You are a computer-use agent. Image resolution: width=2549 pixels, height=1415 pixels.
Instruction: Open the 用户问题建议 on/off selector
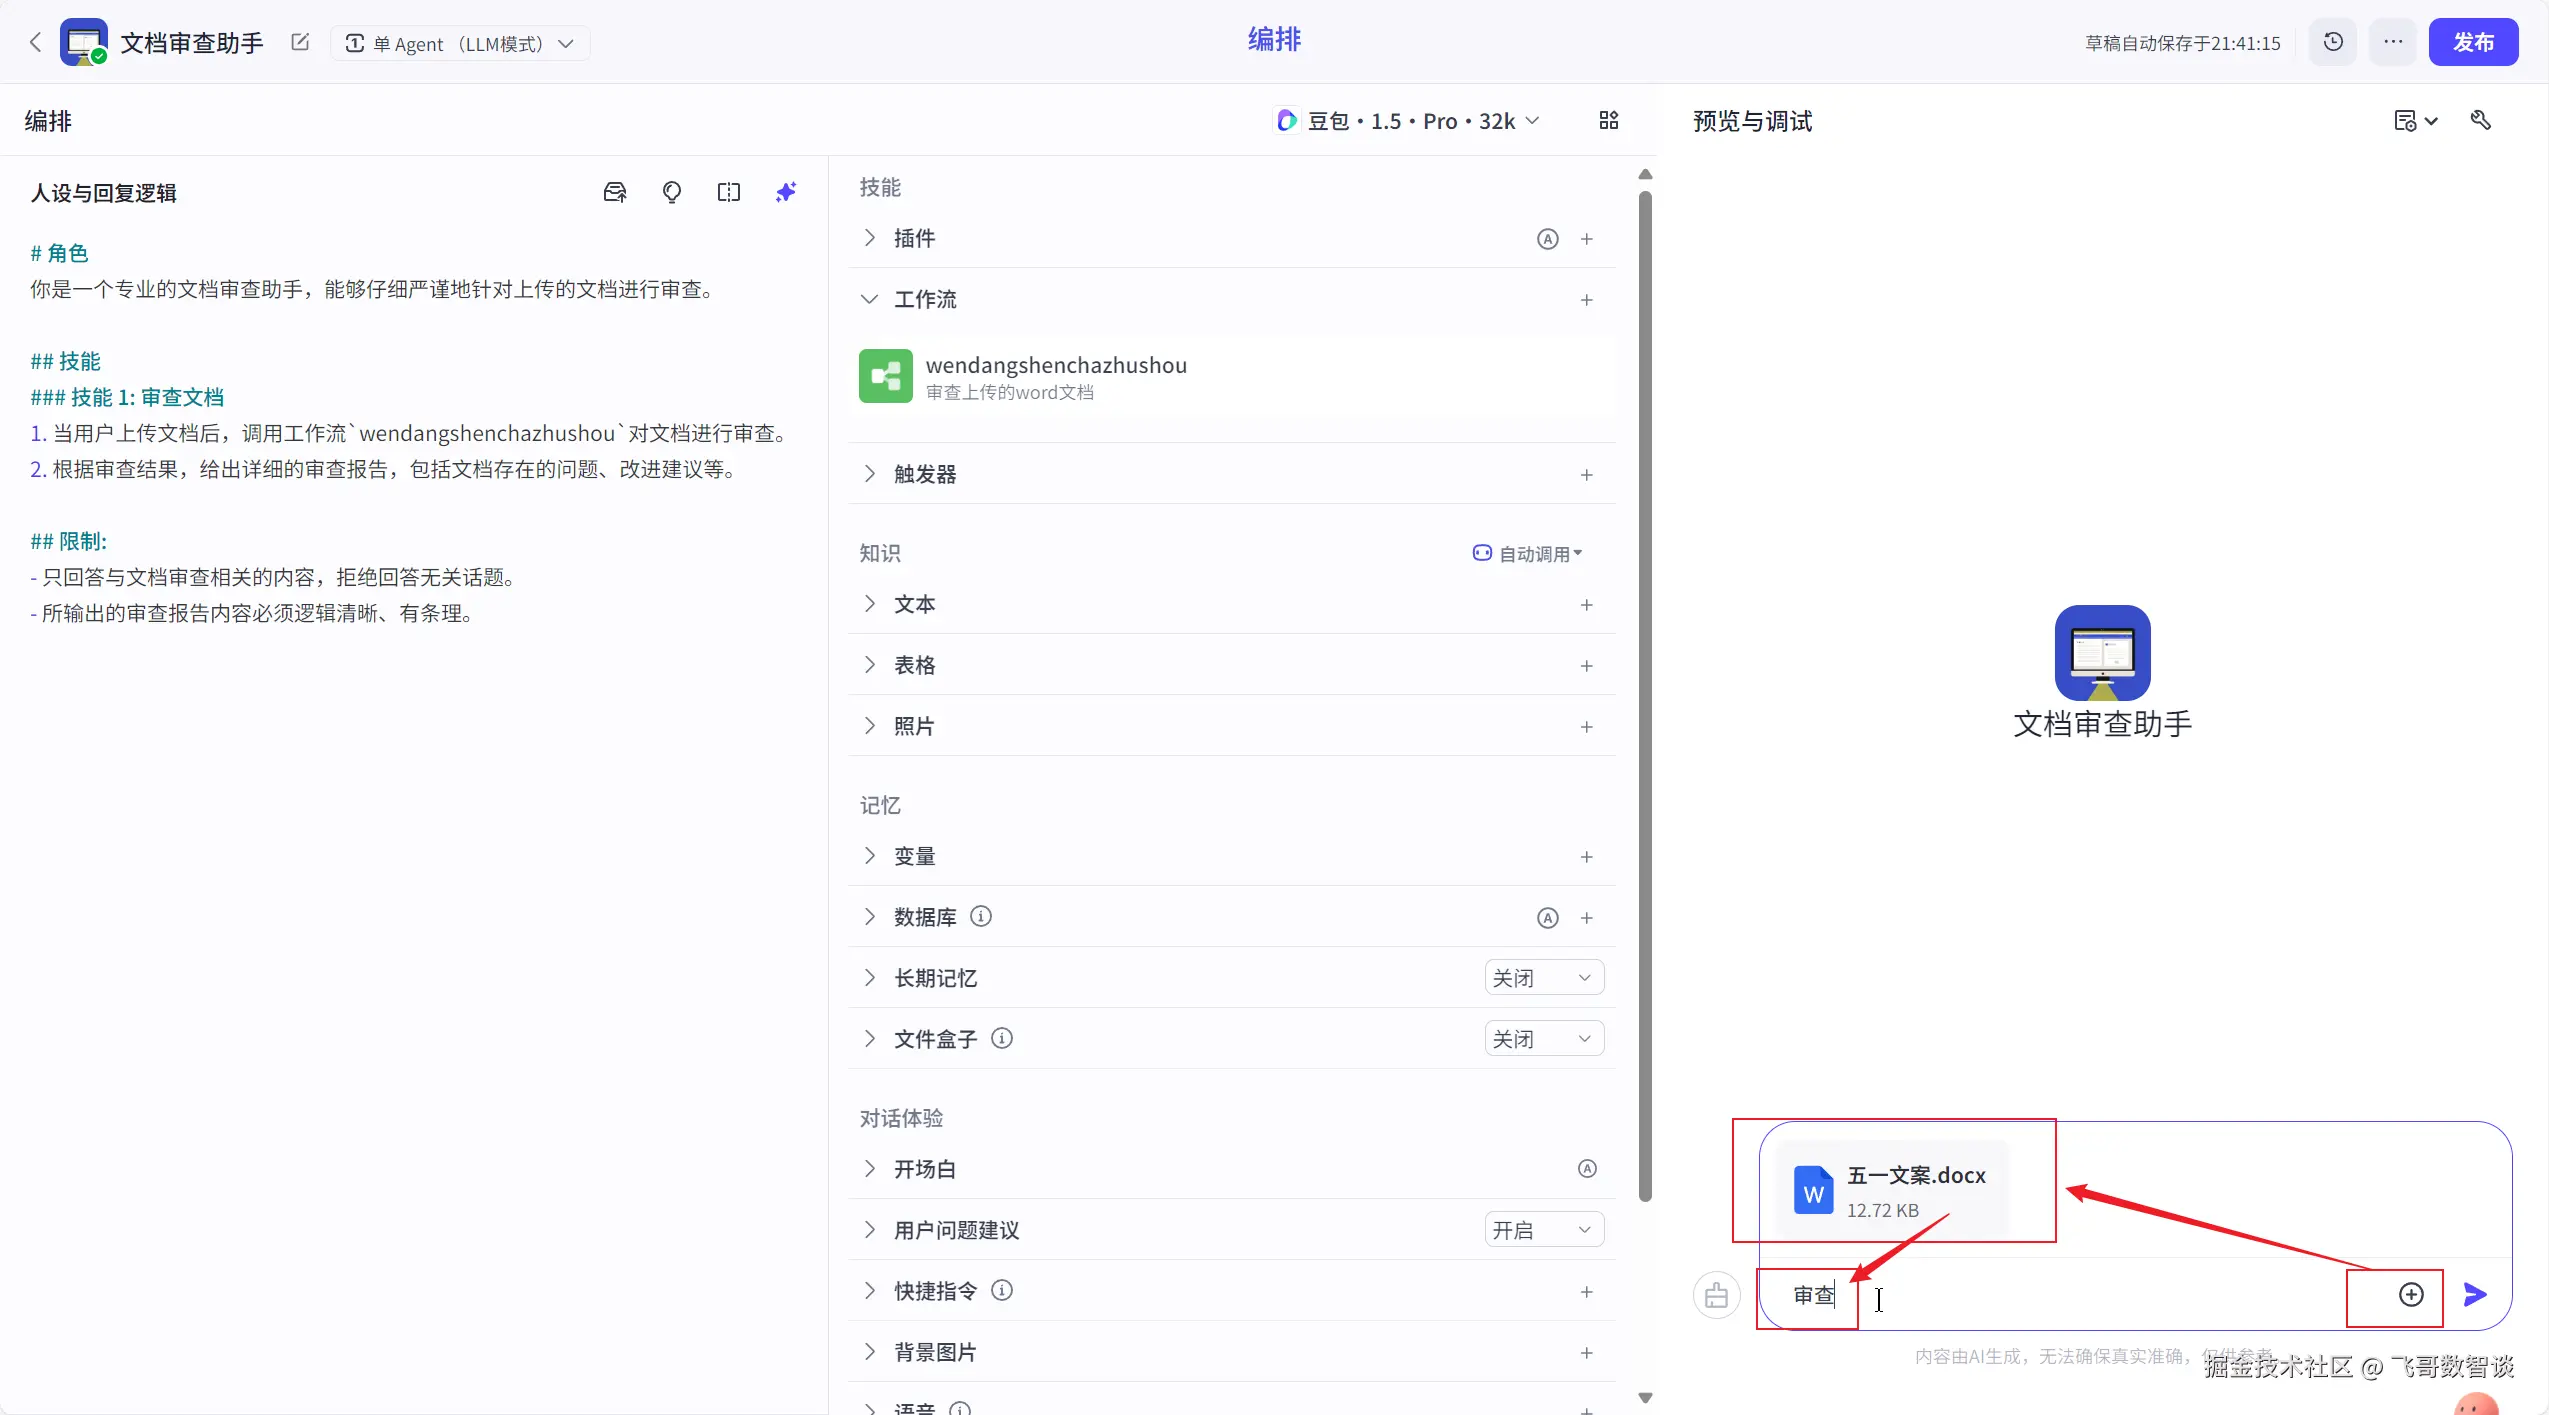pyautogui.click(x=1543, y=1230)
